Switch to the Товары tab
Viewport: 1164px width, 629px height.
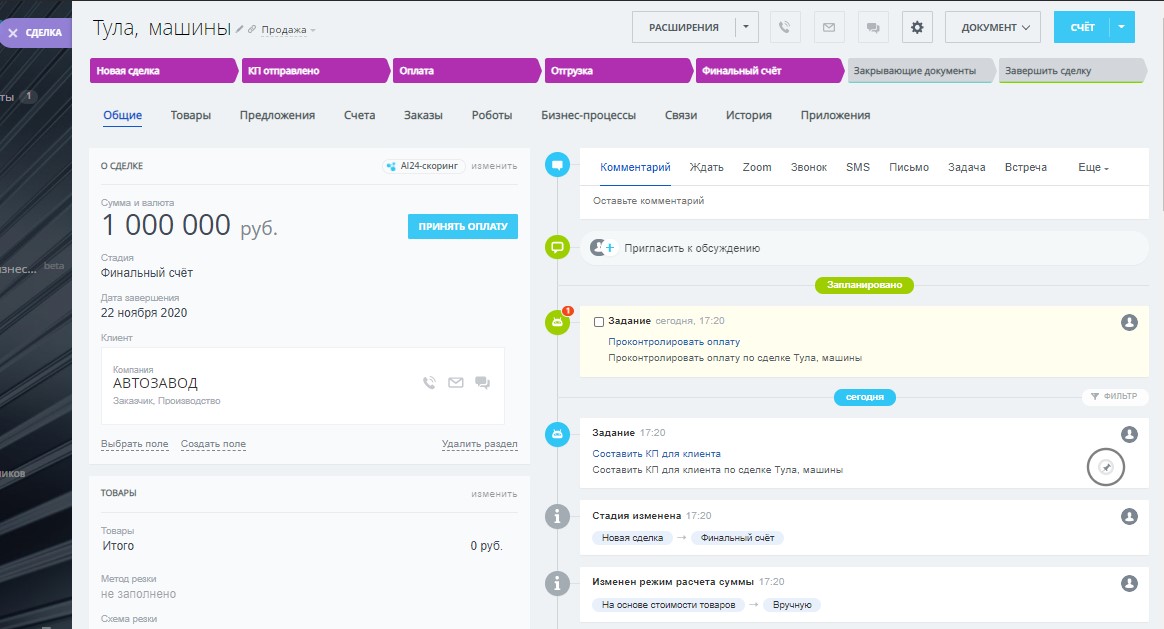pos(190,115)
